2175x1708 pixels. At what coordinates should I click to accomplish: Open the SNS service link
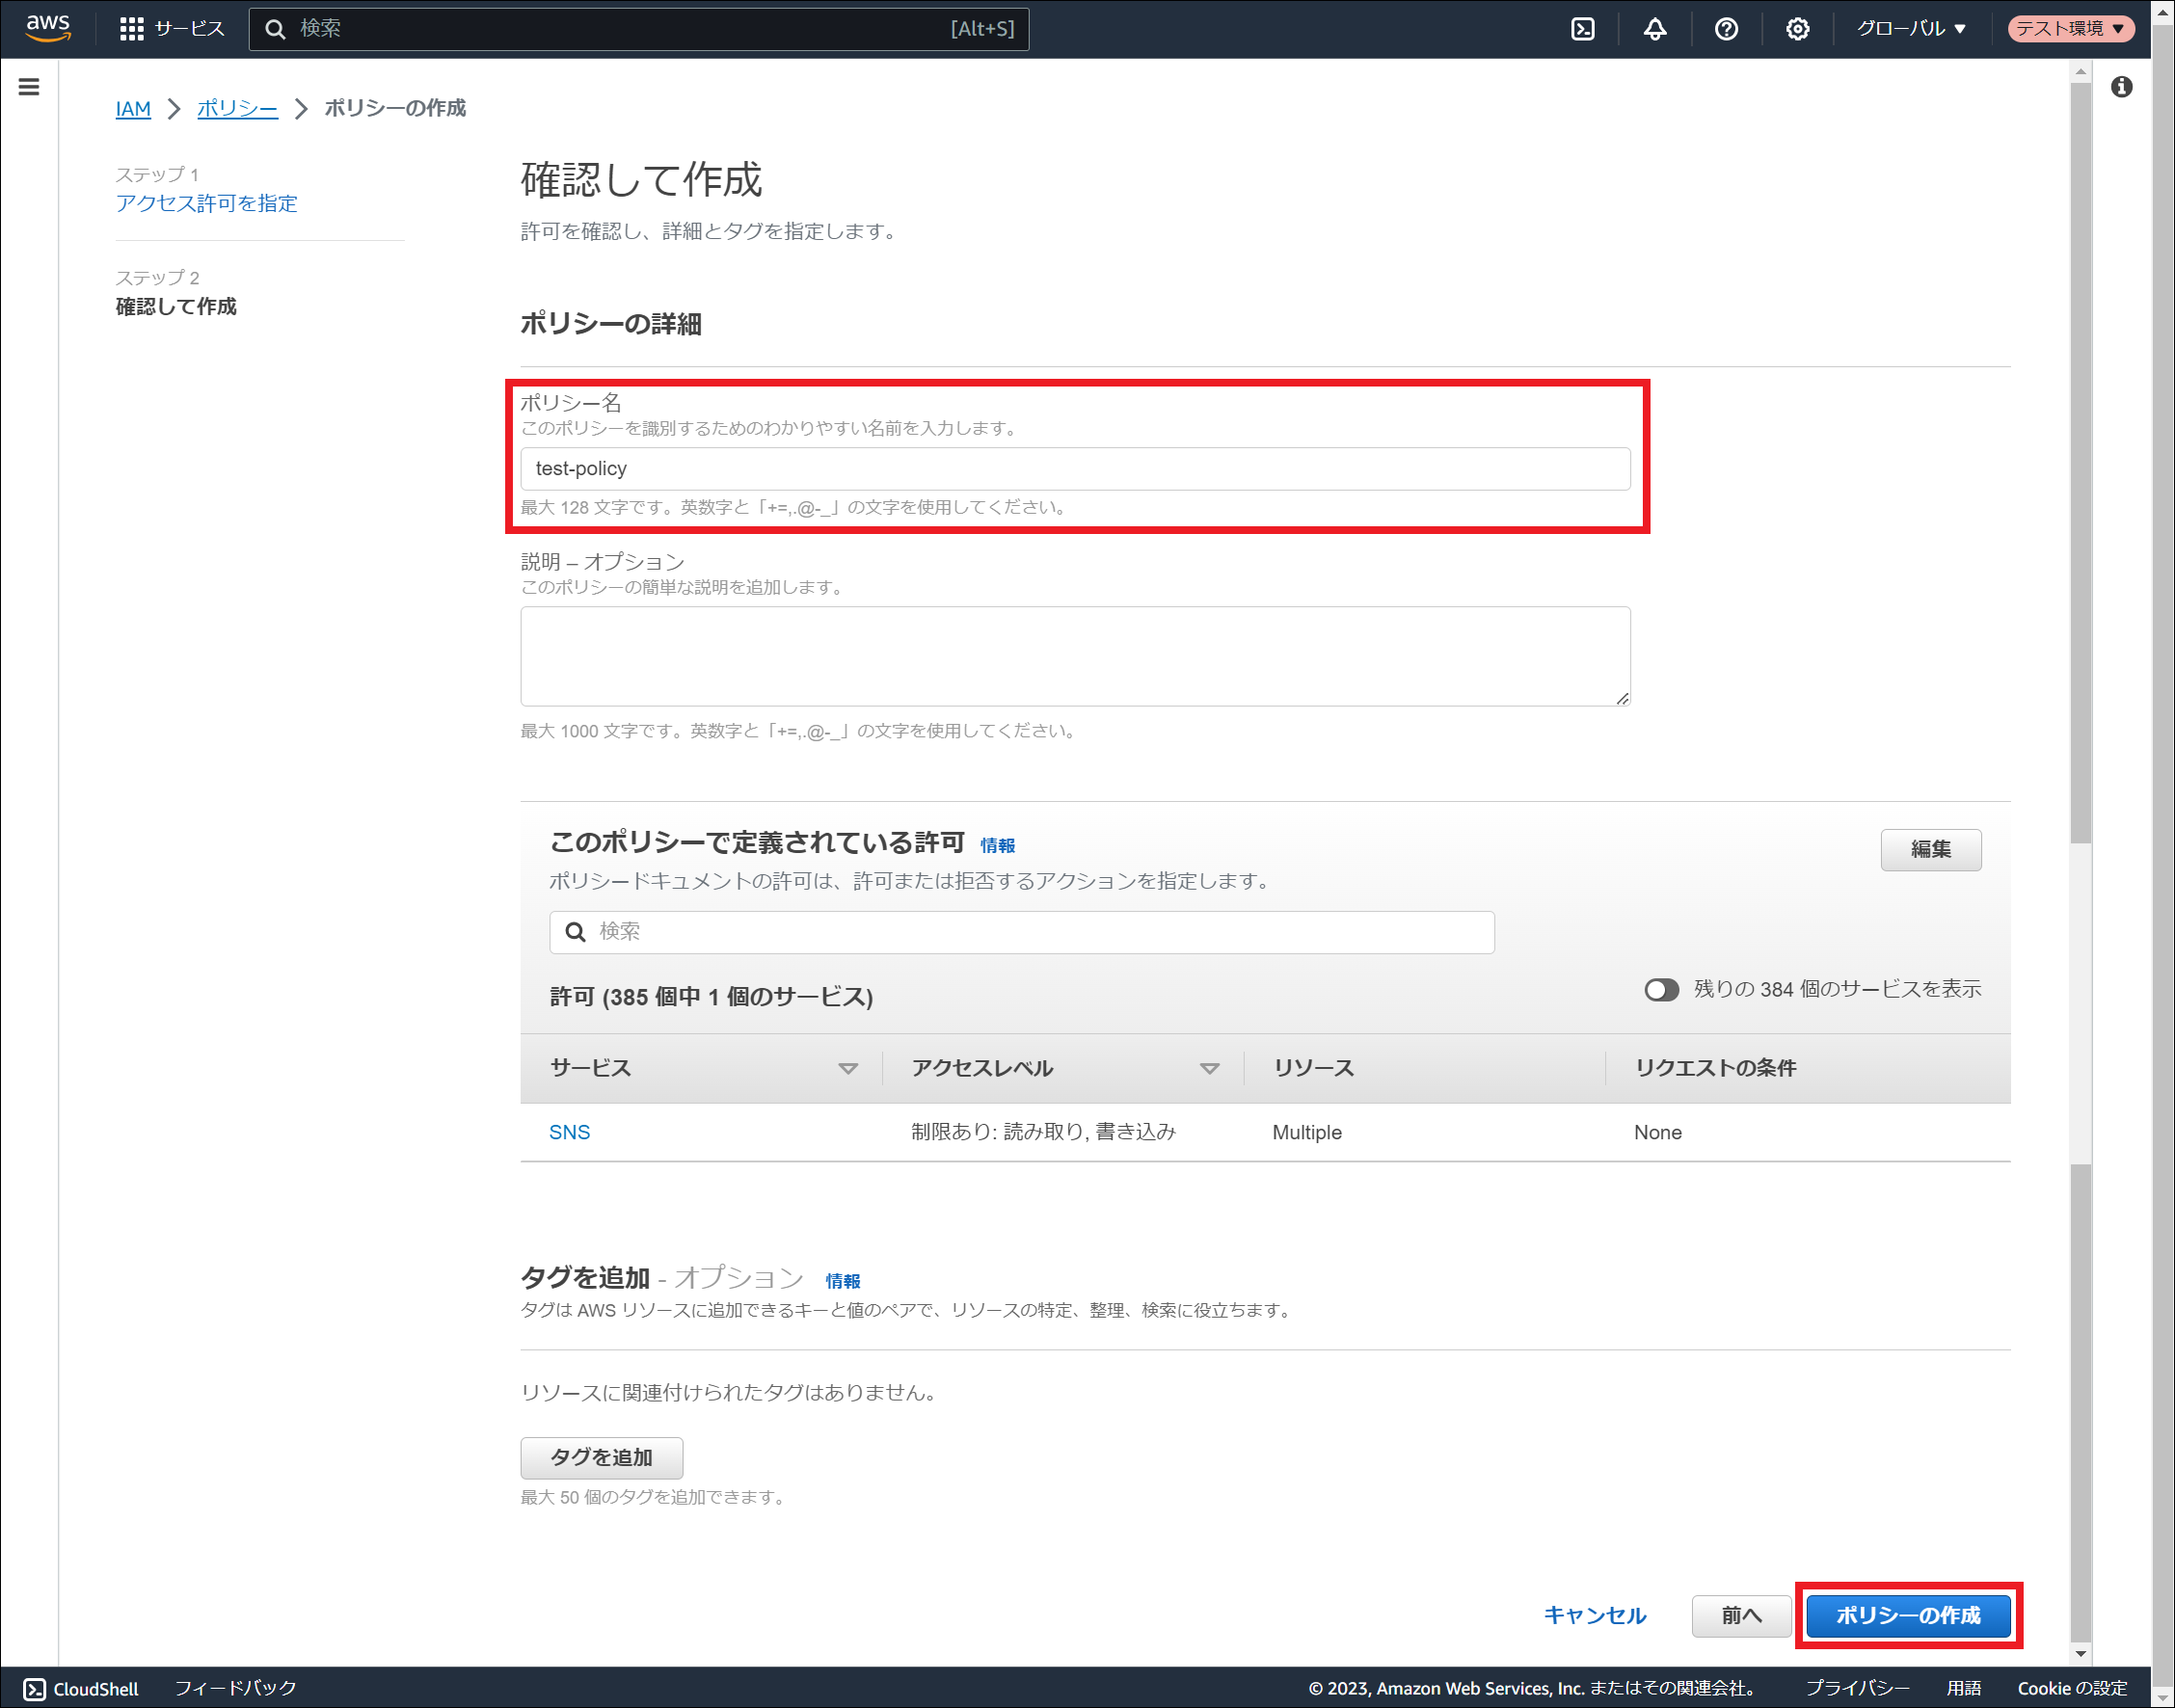click(x=569, y=1132)
